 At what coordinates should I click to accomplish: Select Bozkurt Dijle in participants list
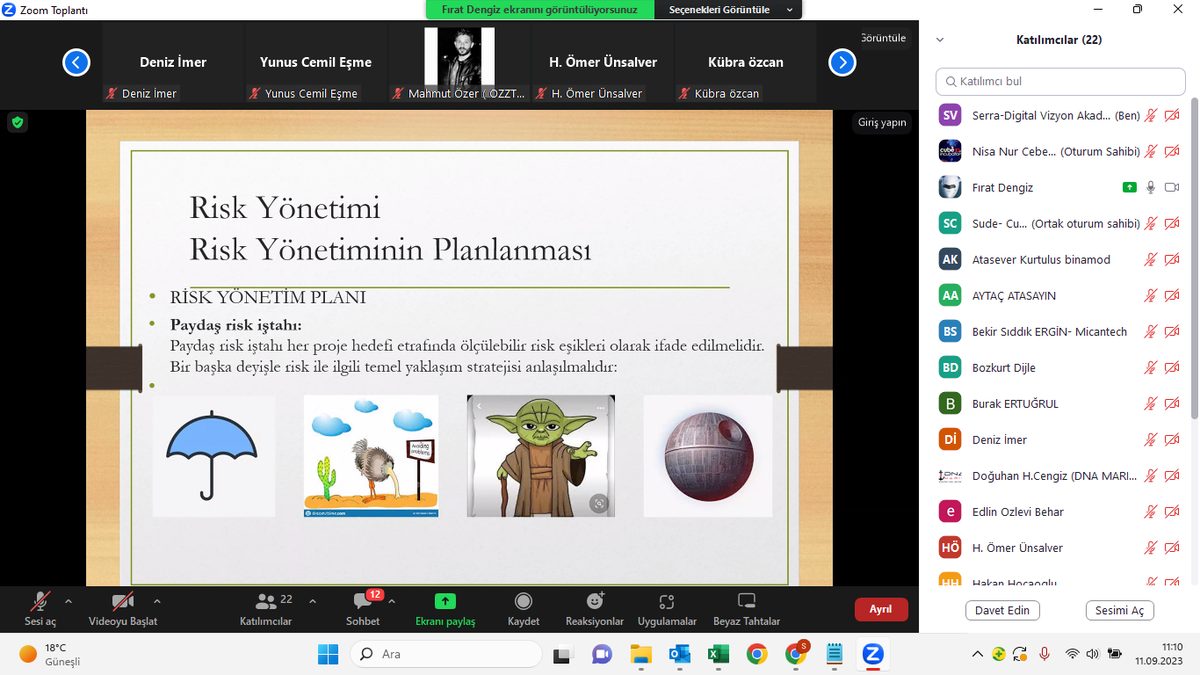(x=1060, y=368)
